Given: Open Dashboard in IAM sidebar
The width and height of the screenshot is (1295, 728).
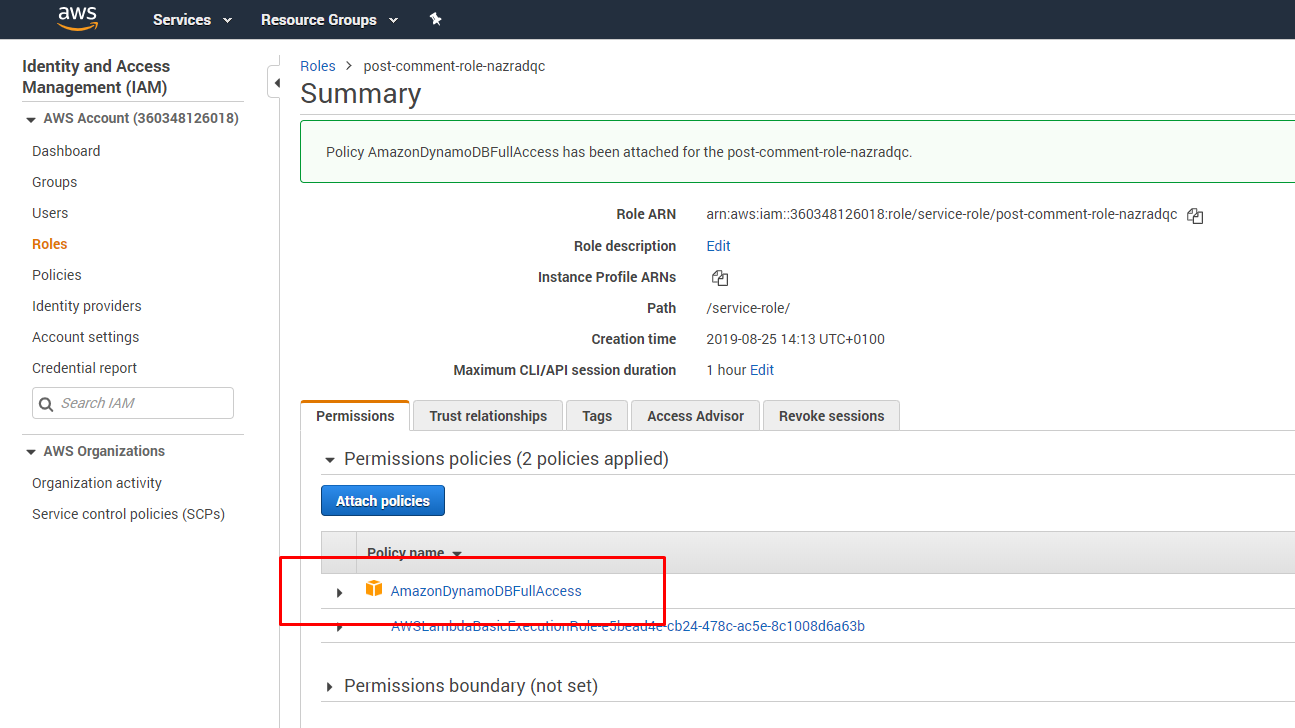Looking at the screenshot, I should click(x=66, y=151).
